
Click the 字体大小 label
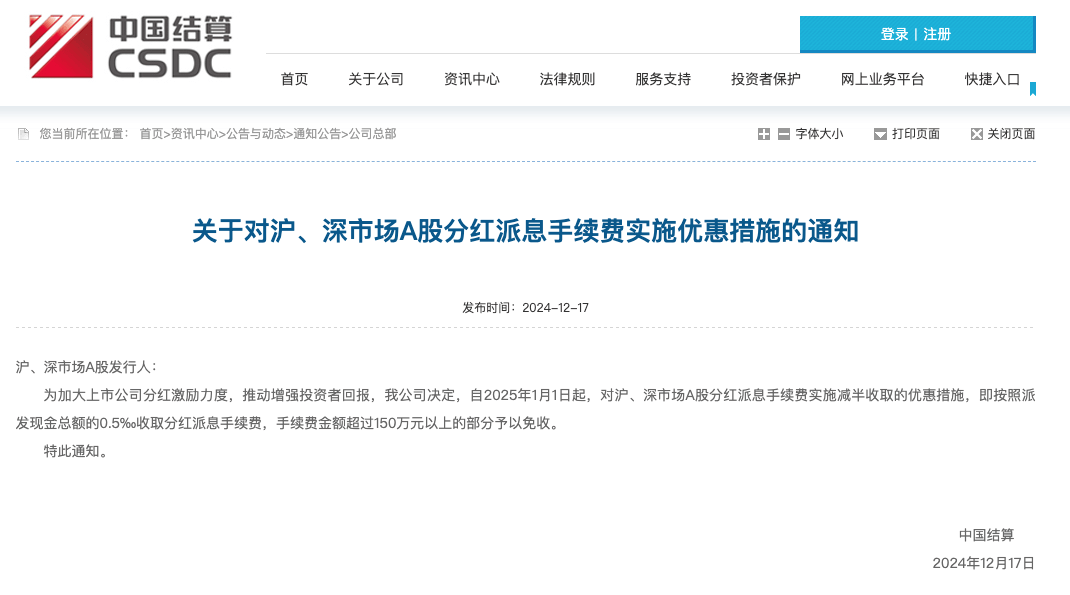(820, 134)
